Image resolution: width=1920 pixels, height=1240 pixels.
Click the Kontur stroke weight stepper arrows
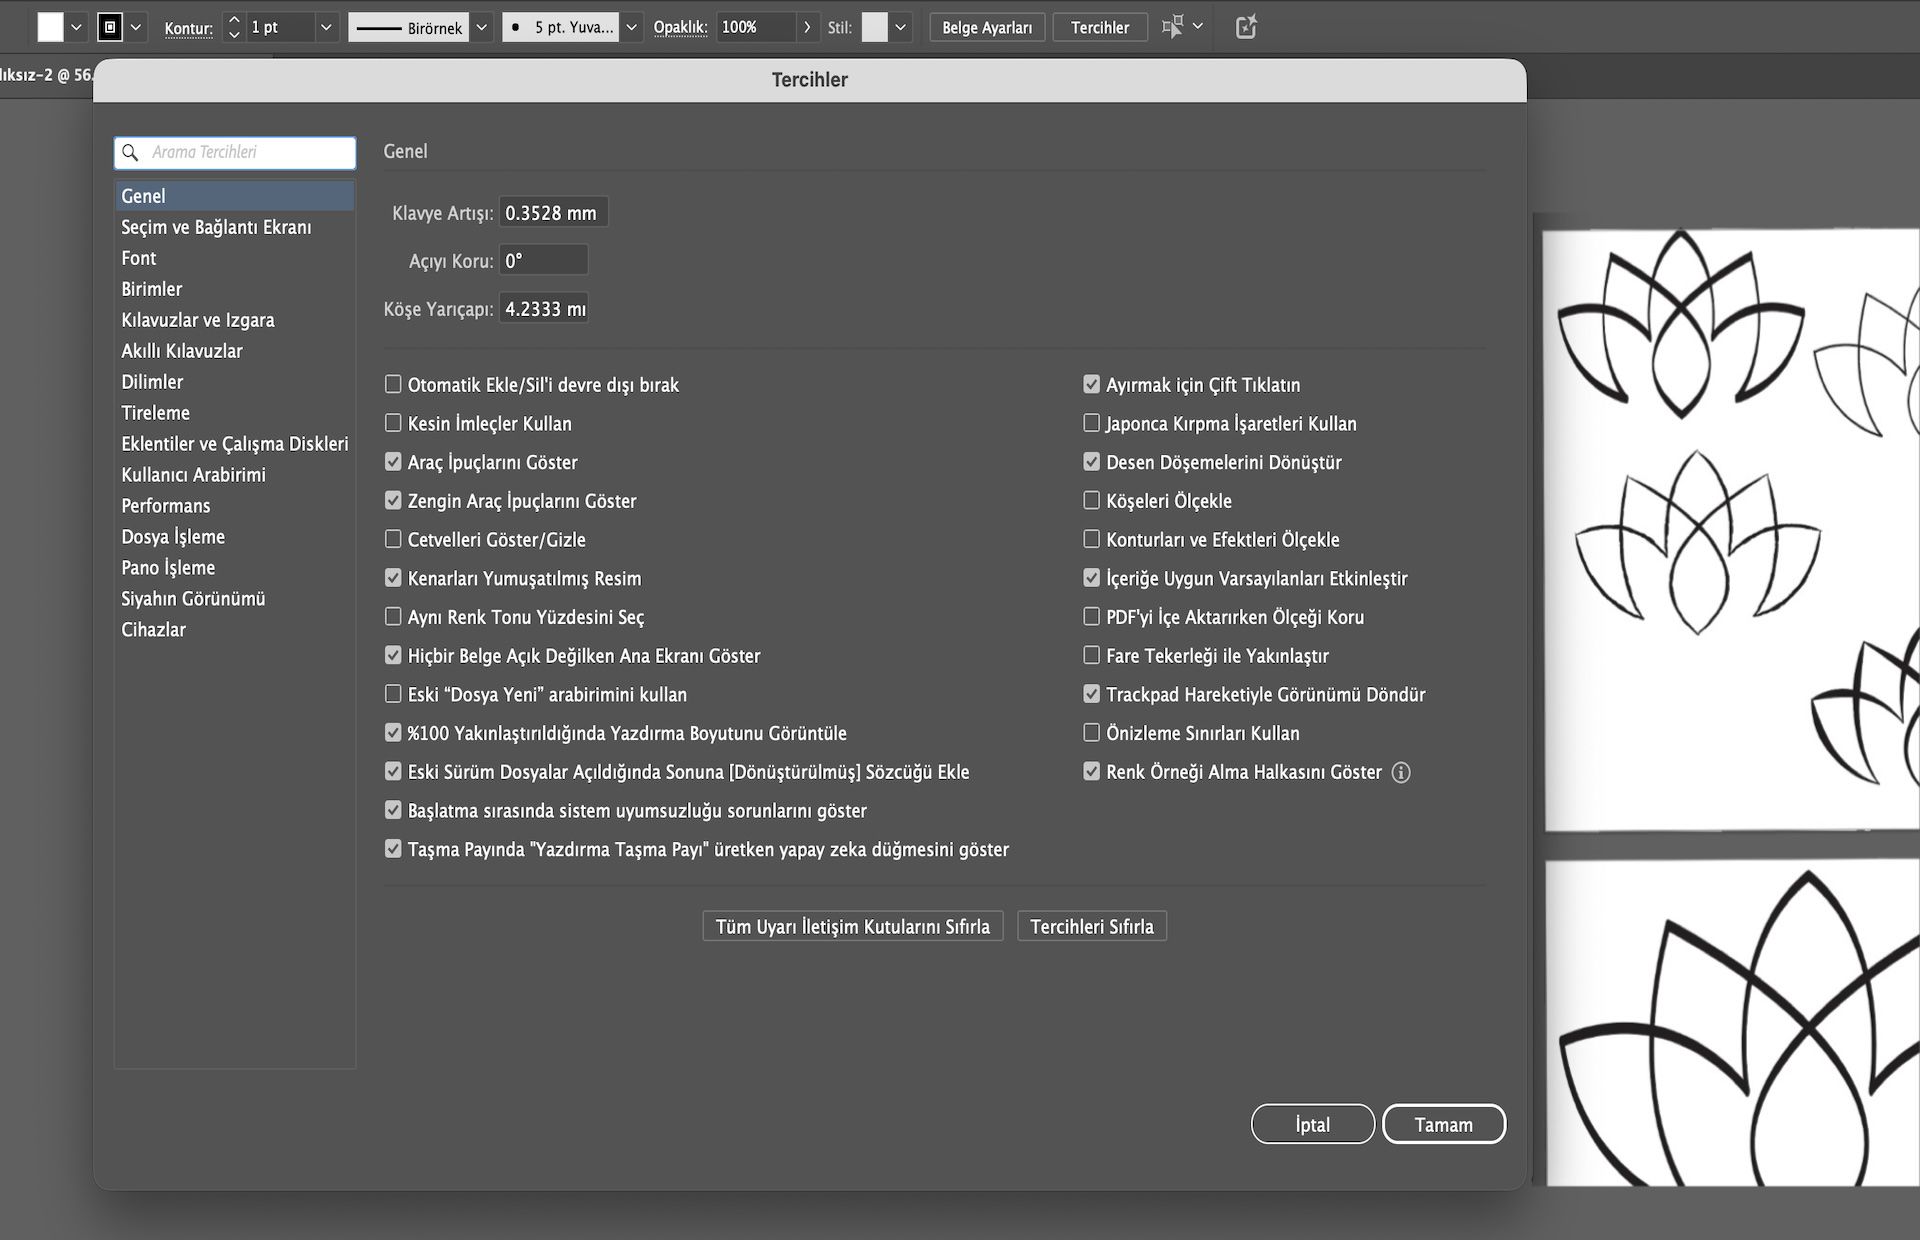click(x=233, y=27)
